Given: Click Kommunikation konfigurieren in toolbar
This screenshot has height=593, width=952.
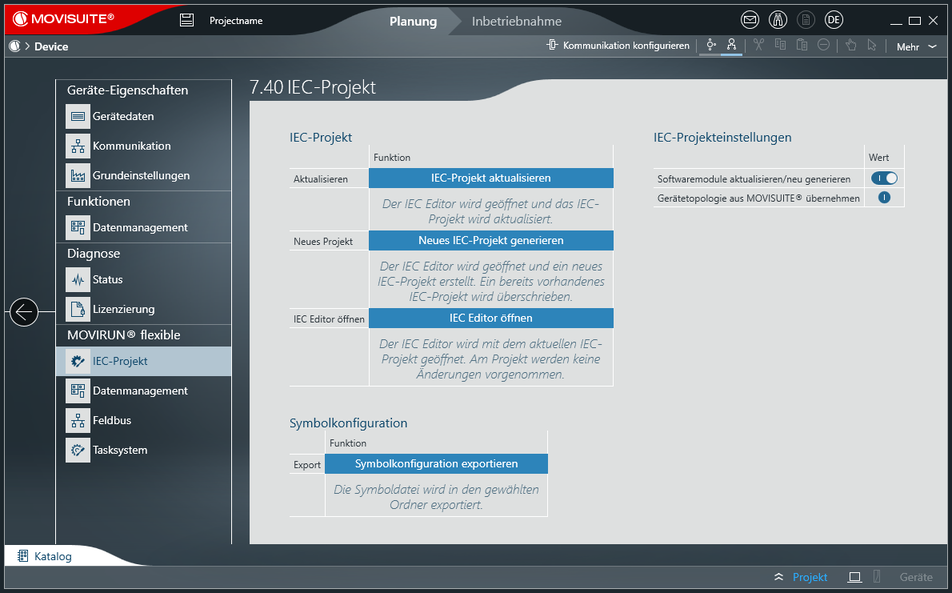Looking at the screenshot, I should tap(618, 45).
